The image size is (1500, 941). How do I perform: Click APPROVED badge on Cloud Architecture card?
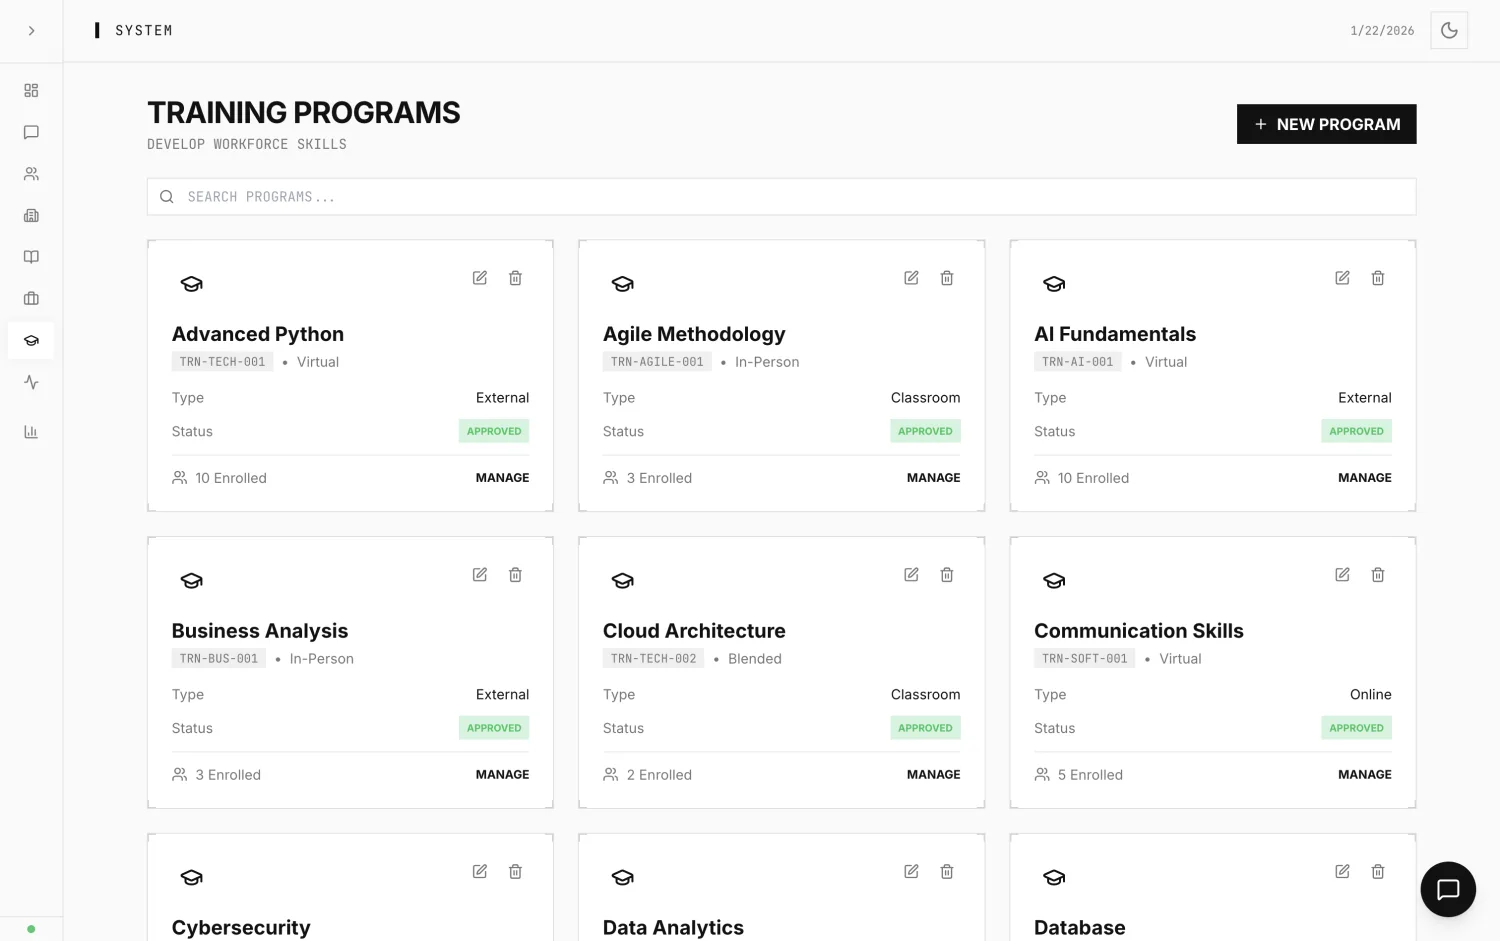925,728
